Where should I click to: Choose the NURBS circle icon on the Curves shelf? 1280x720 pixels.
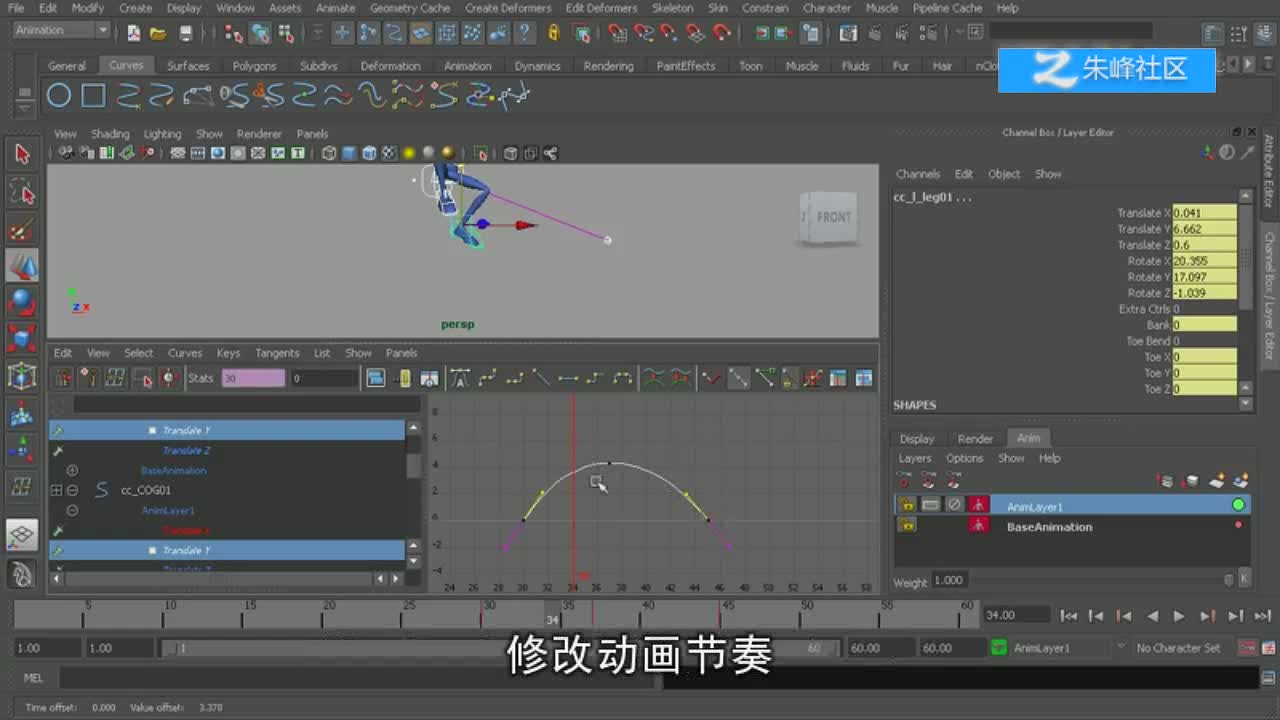[59, 96]
